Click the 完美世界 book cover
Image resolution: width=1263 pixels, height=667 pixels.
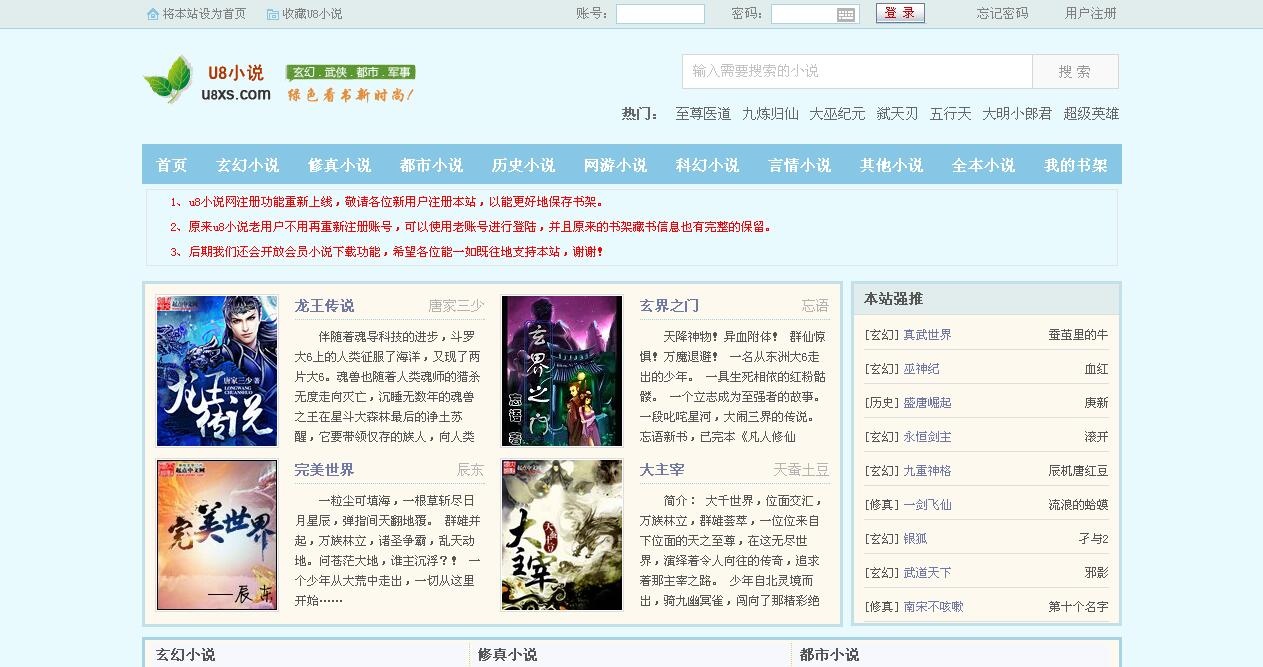(x=217, y=535)
